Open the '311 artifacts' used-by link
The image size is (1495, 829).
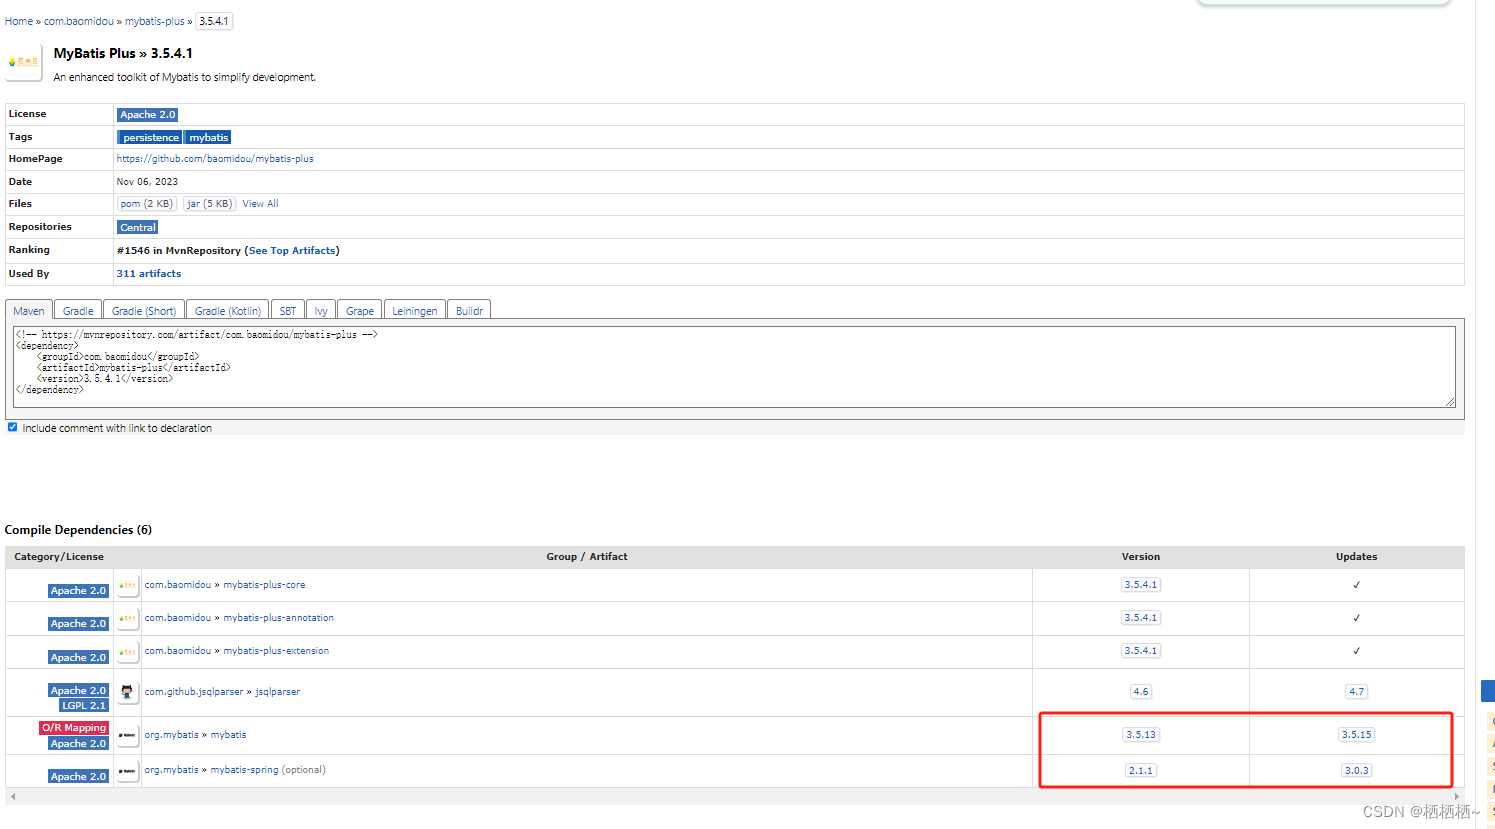(x=148, y=273)
